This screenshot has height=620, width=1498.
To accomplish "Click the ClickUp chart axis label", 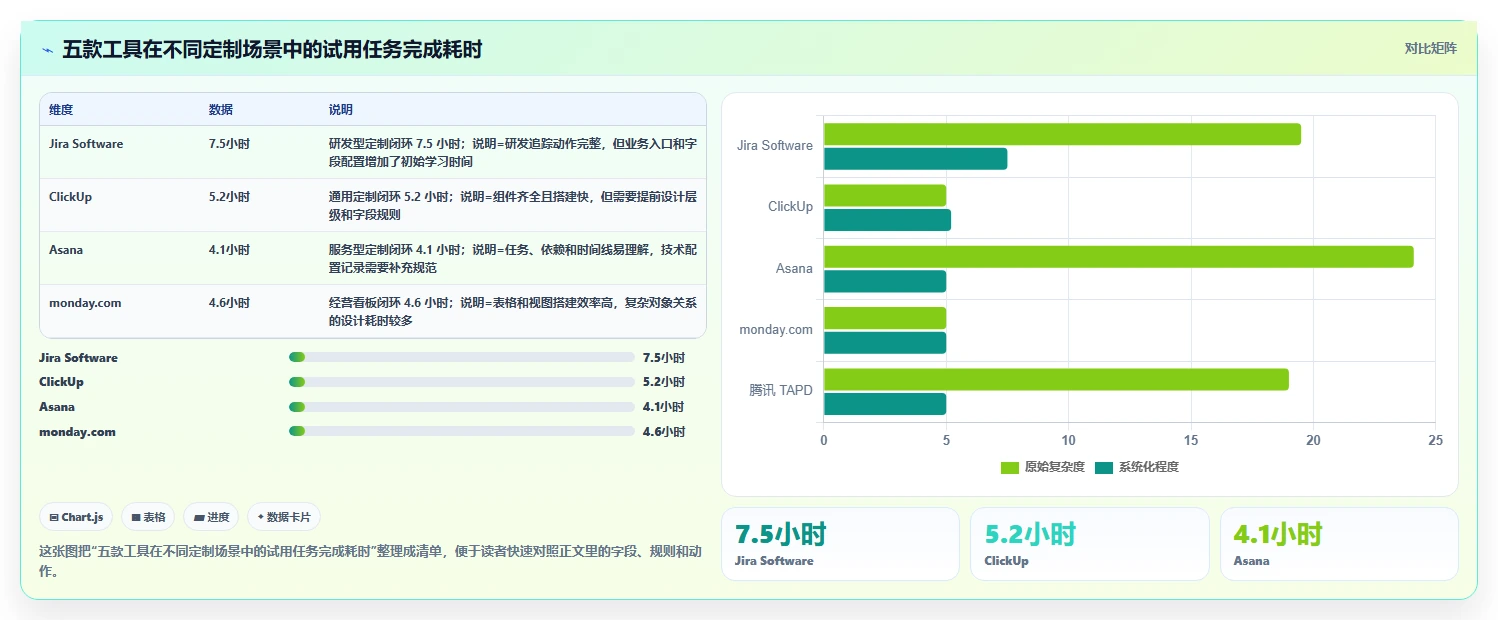I will pos(790,206).
